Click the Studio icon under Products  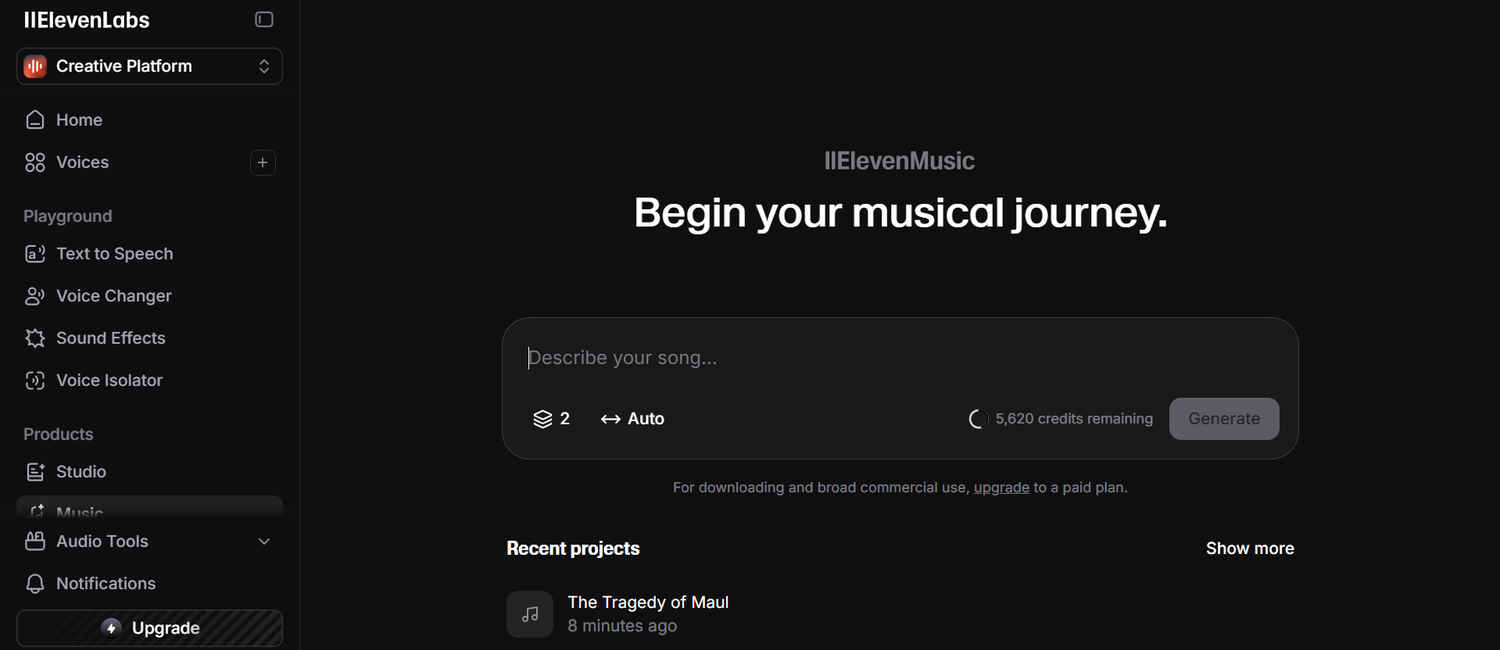point(35,472)
